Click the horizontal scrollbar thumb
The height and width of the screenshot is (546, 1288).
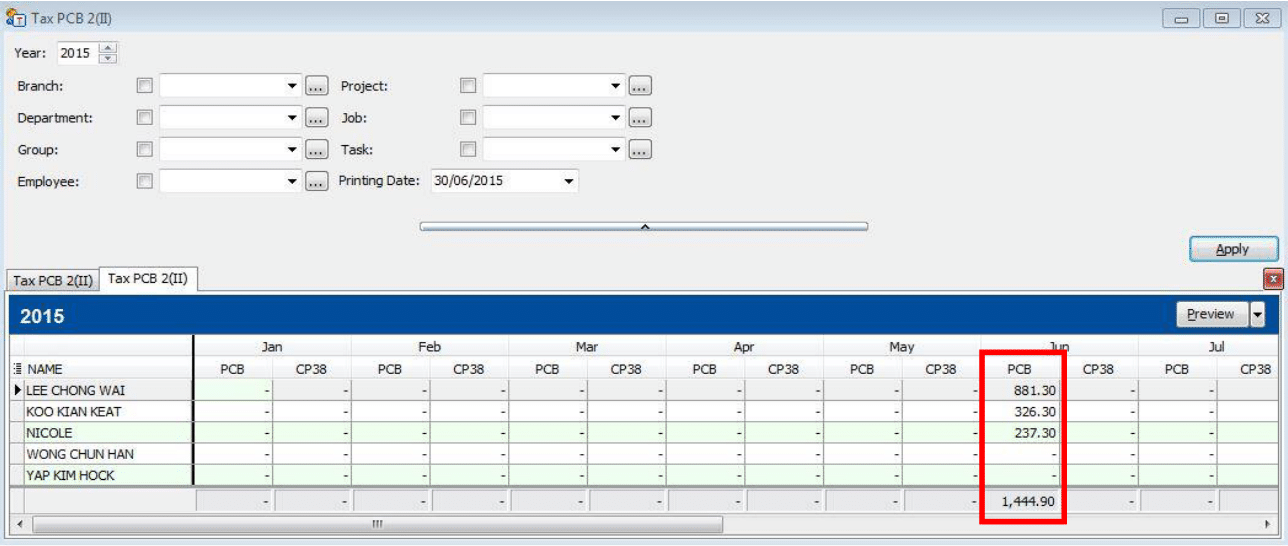coord(377,524)
